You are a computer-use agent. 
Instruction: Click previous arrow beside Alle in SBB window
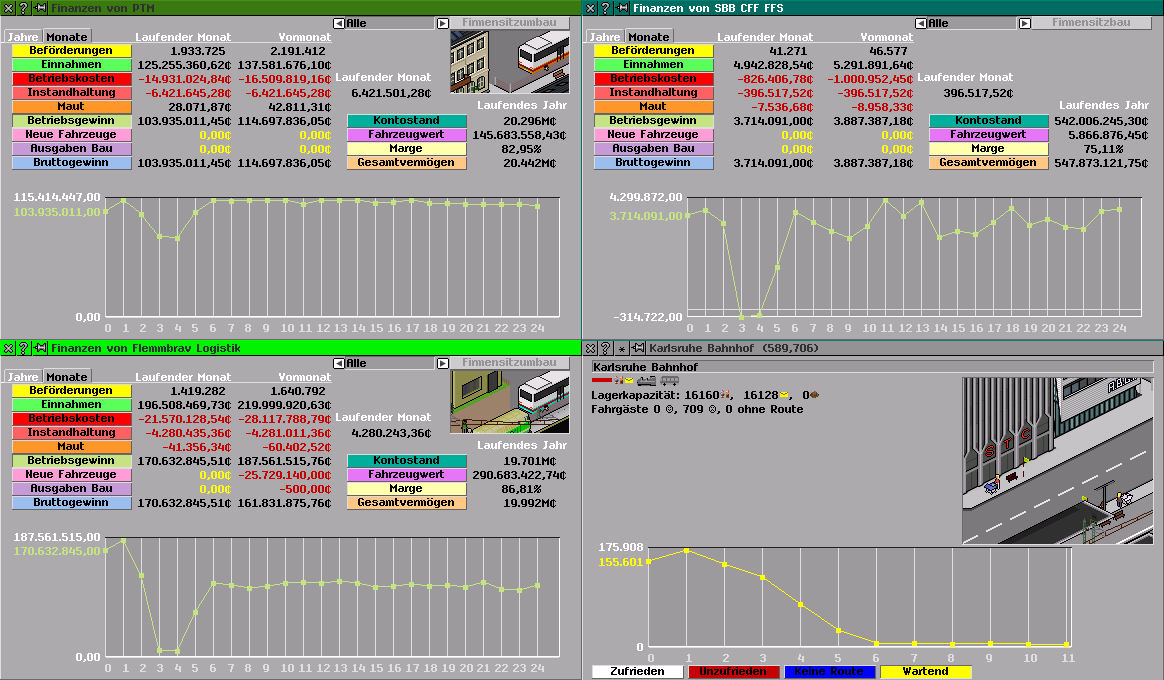(x=921, y=23)
